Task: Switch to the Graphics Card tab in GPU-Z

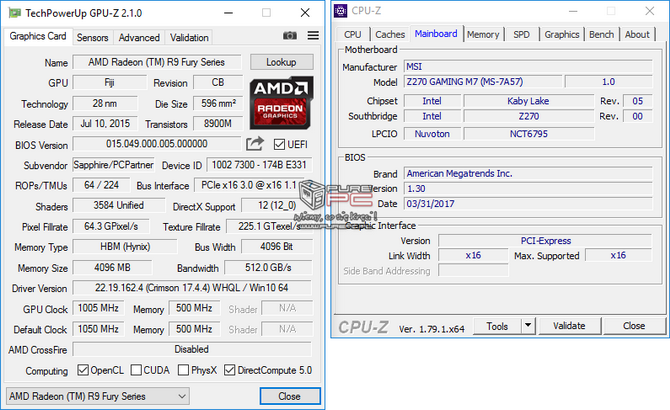Action: tap(38, 36)
